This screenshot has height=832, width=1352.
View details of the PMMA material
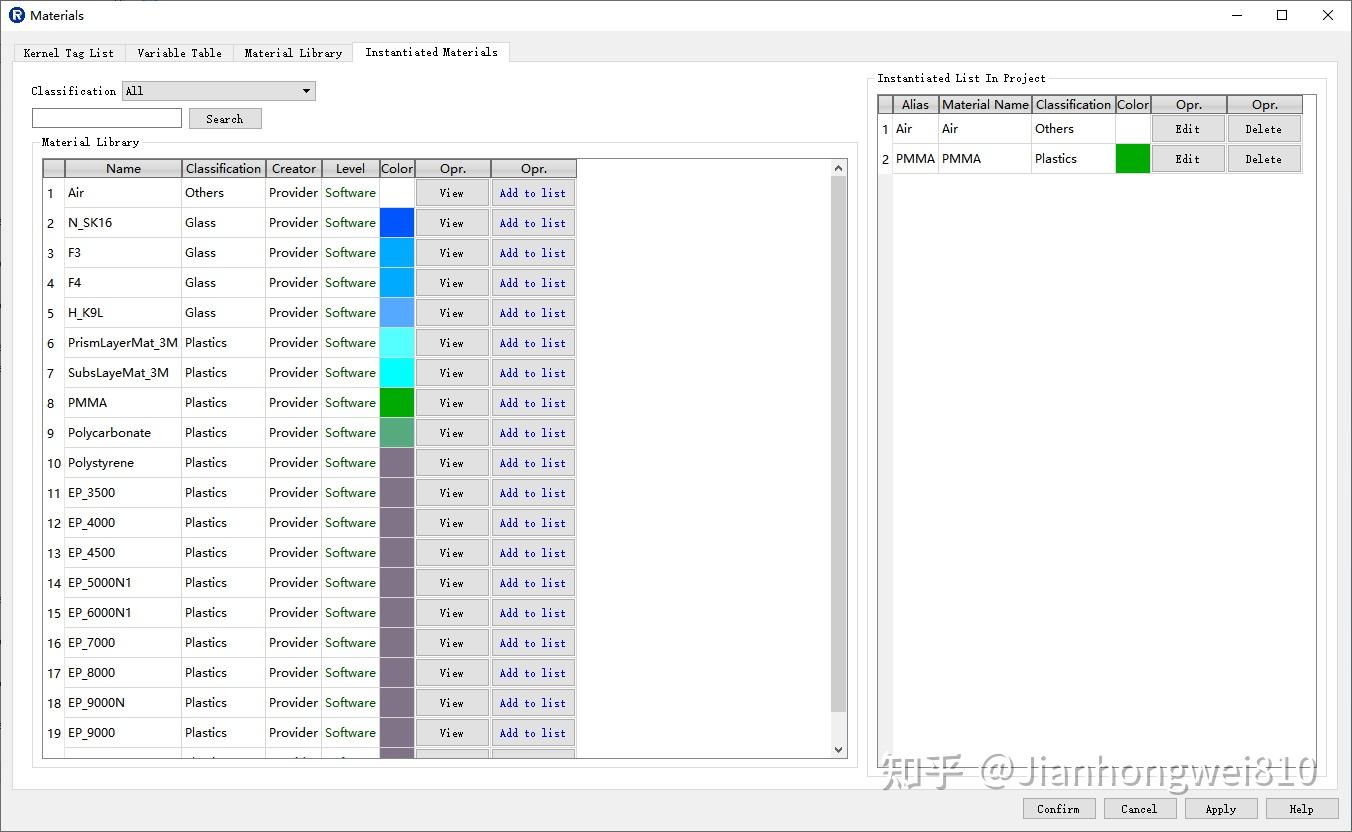(x=451, y=402)
